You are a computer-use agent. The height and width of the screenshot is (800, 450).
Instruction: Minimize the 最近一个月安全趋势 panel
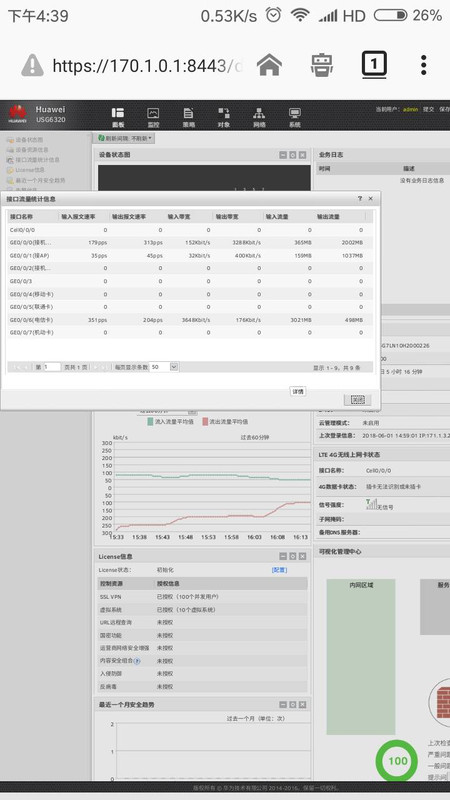283,705
